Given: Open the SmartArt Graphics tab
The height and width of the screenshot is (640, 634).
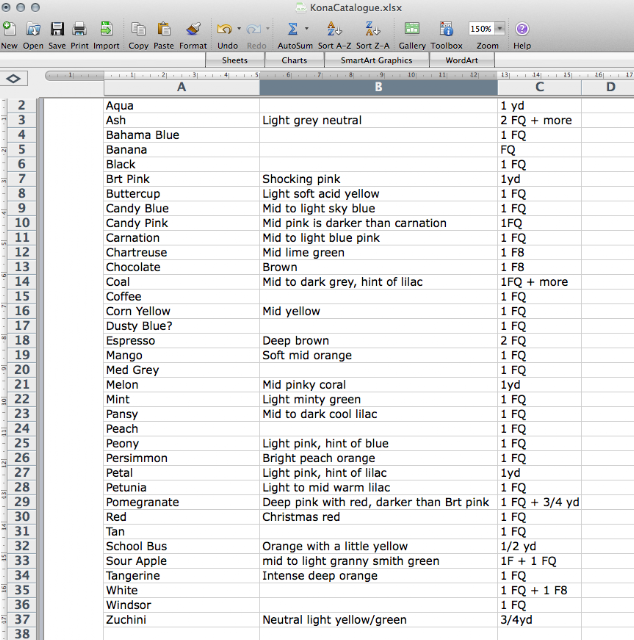Looking at the screenshot, I should point(376,60).
